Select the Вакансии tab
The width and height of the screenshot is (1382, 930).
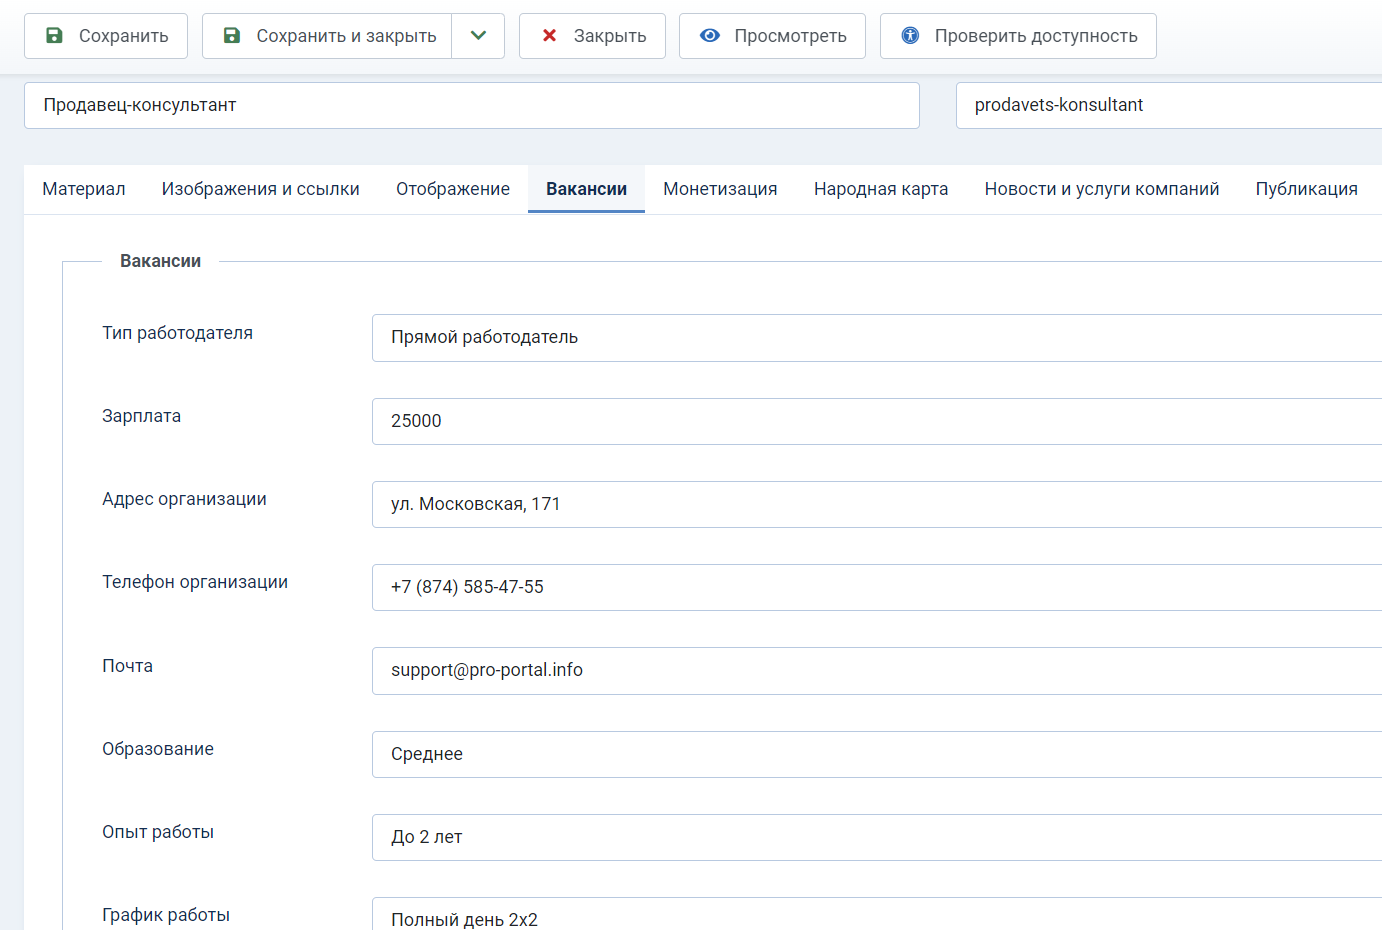586,189
